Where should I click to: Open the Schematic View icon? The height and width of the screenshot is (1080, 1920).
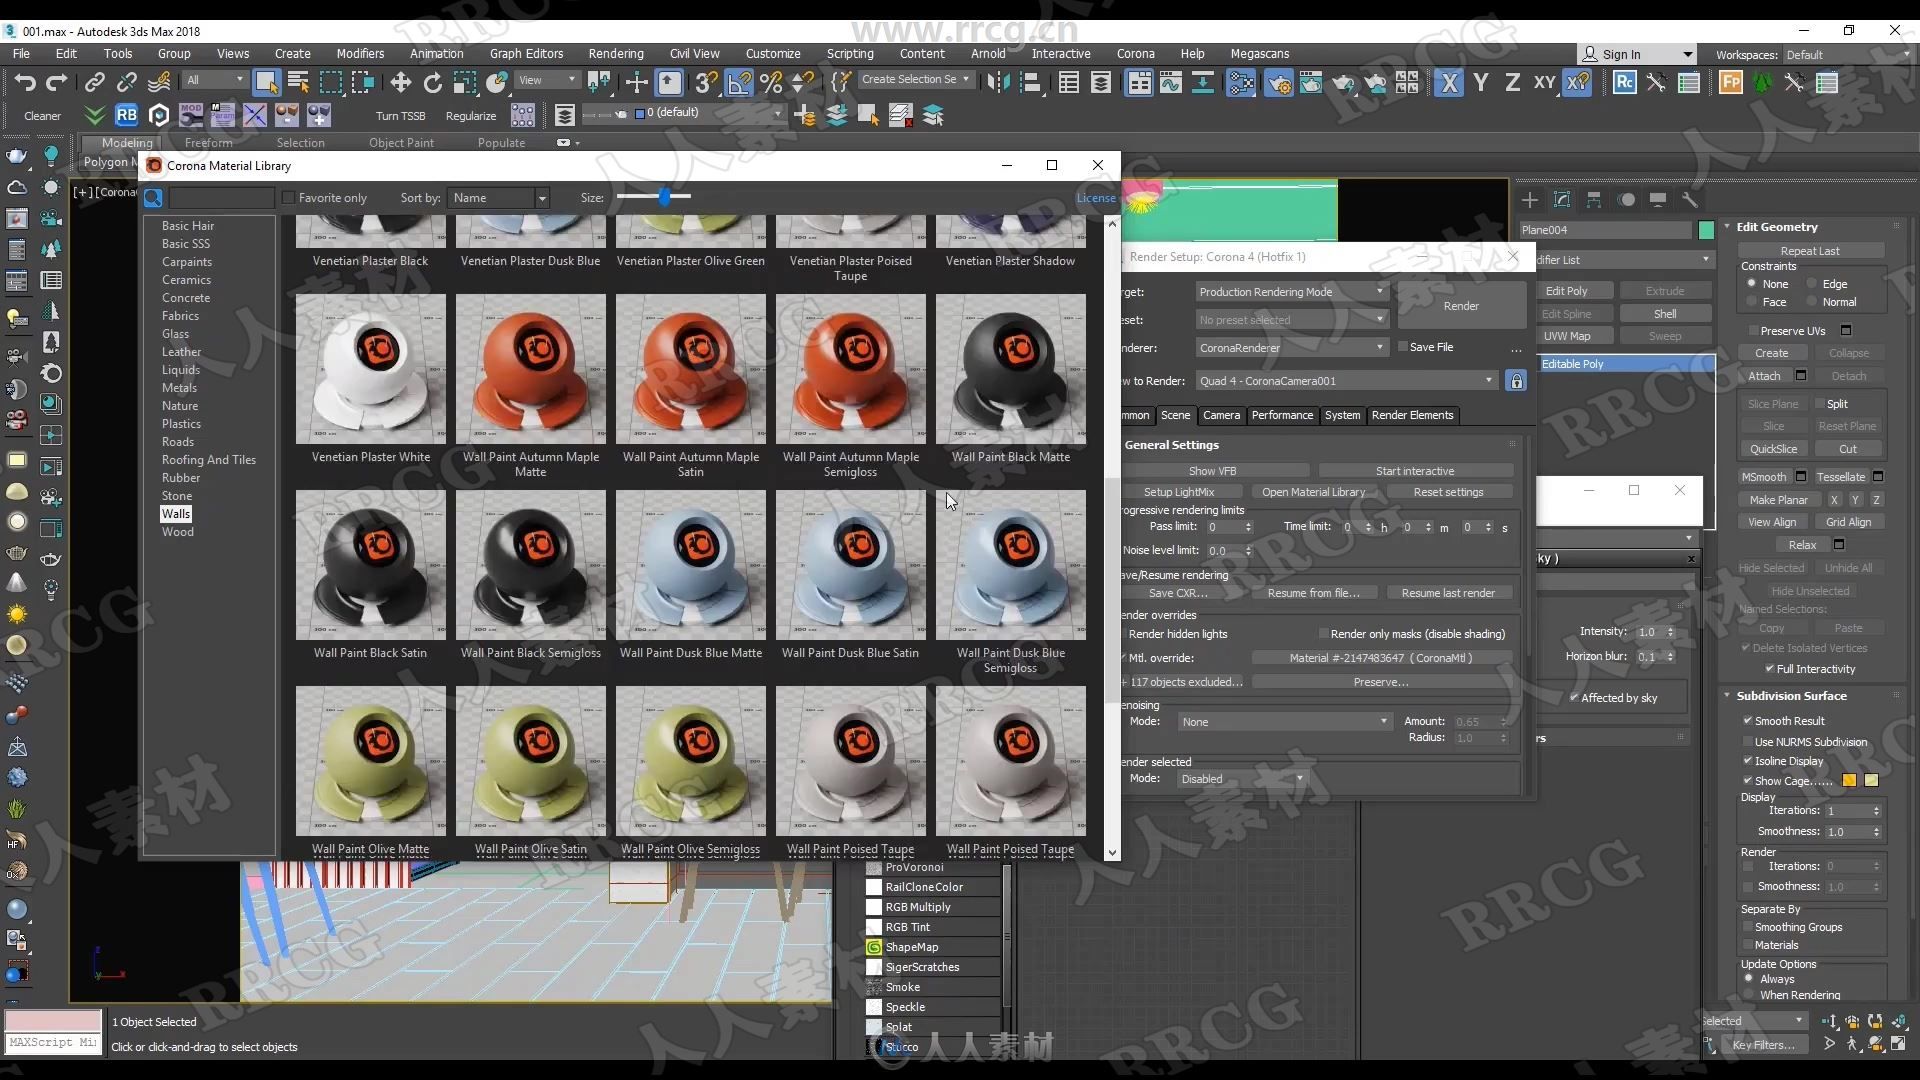(1202, 82)
